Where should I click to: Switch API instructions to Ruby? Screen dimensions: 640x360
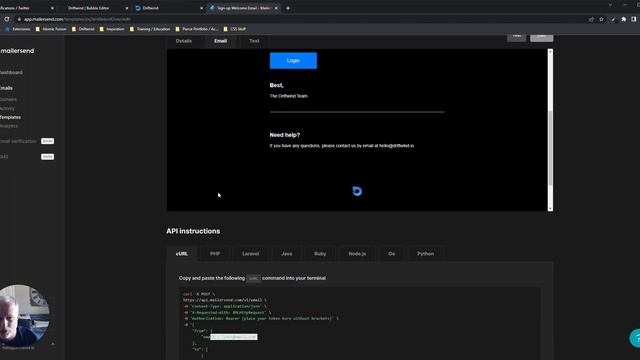coord(320,253)
